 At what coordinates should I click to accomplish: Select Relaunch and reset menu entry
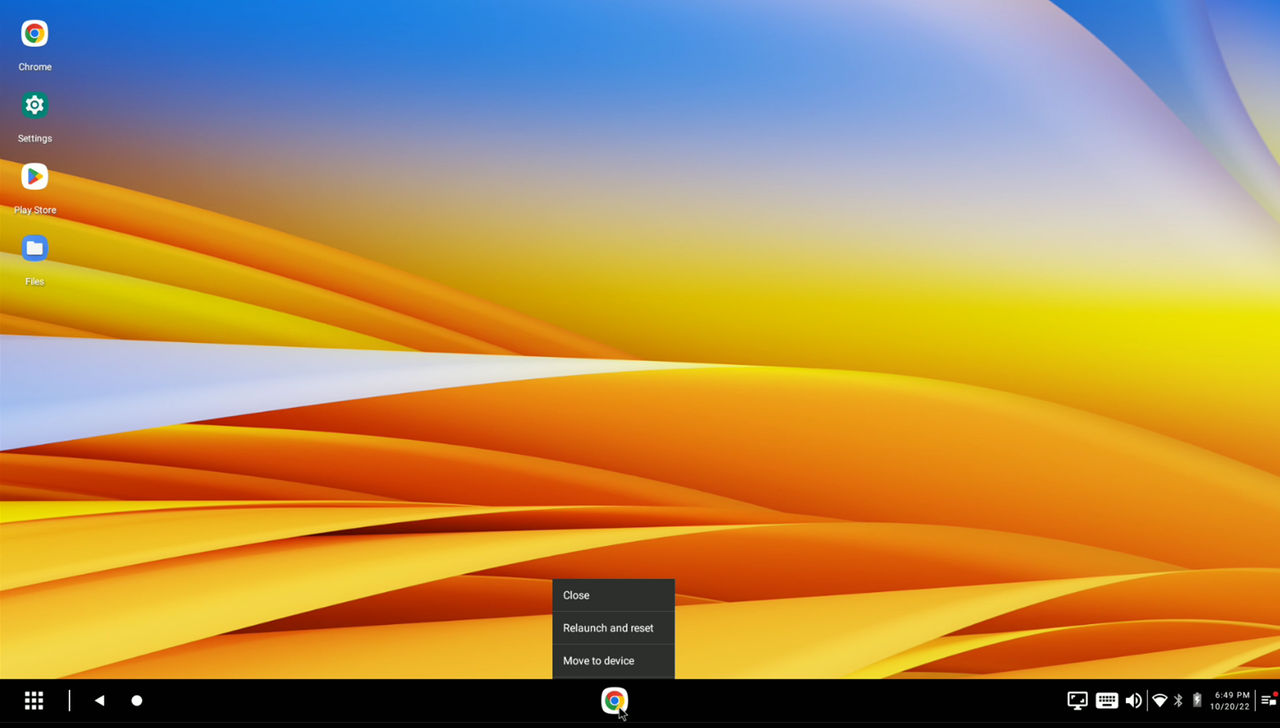click(x=613, y=628)
